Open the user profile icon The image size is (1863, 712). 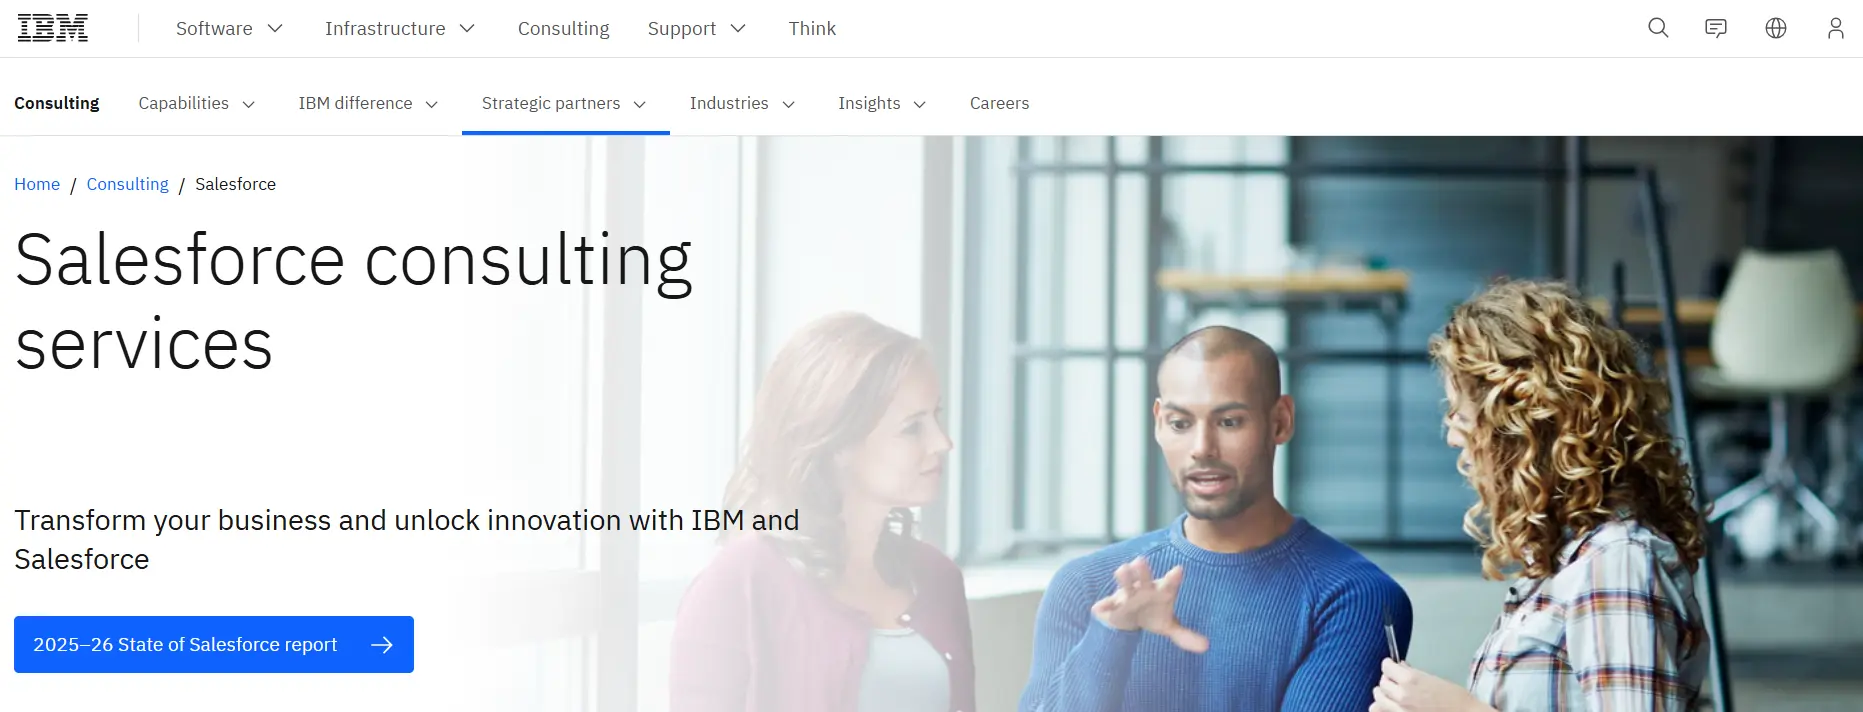coord(1836,28)
